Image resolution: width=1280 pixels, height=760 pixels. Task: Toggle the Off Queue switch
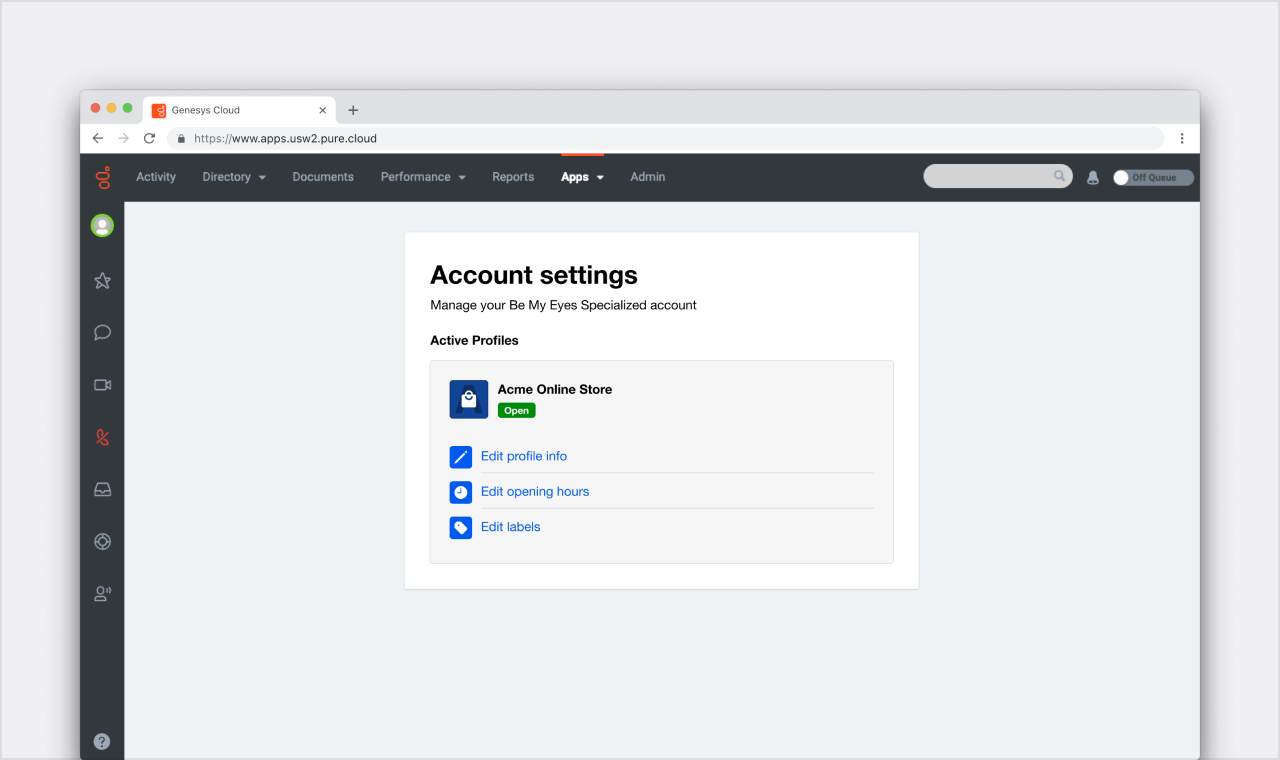coord(1153,177)
